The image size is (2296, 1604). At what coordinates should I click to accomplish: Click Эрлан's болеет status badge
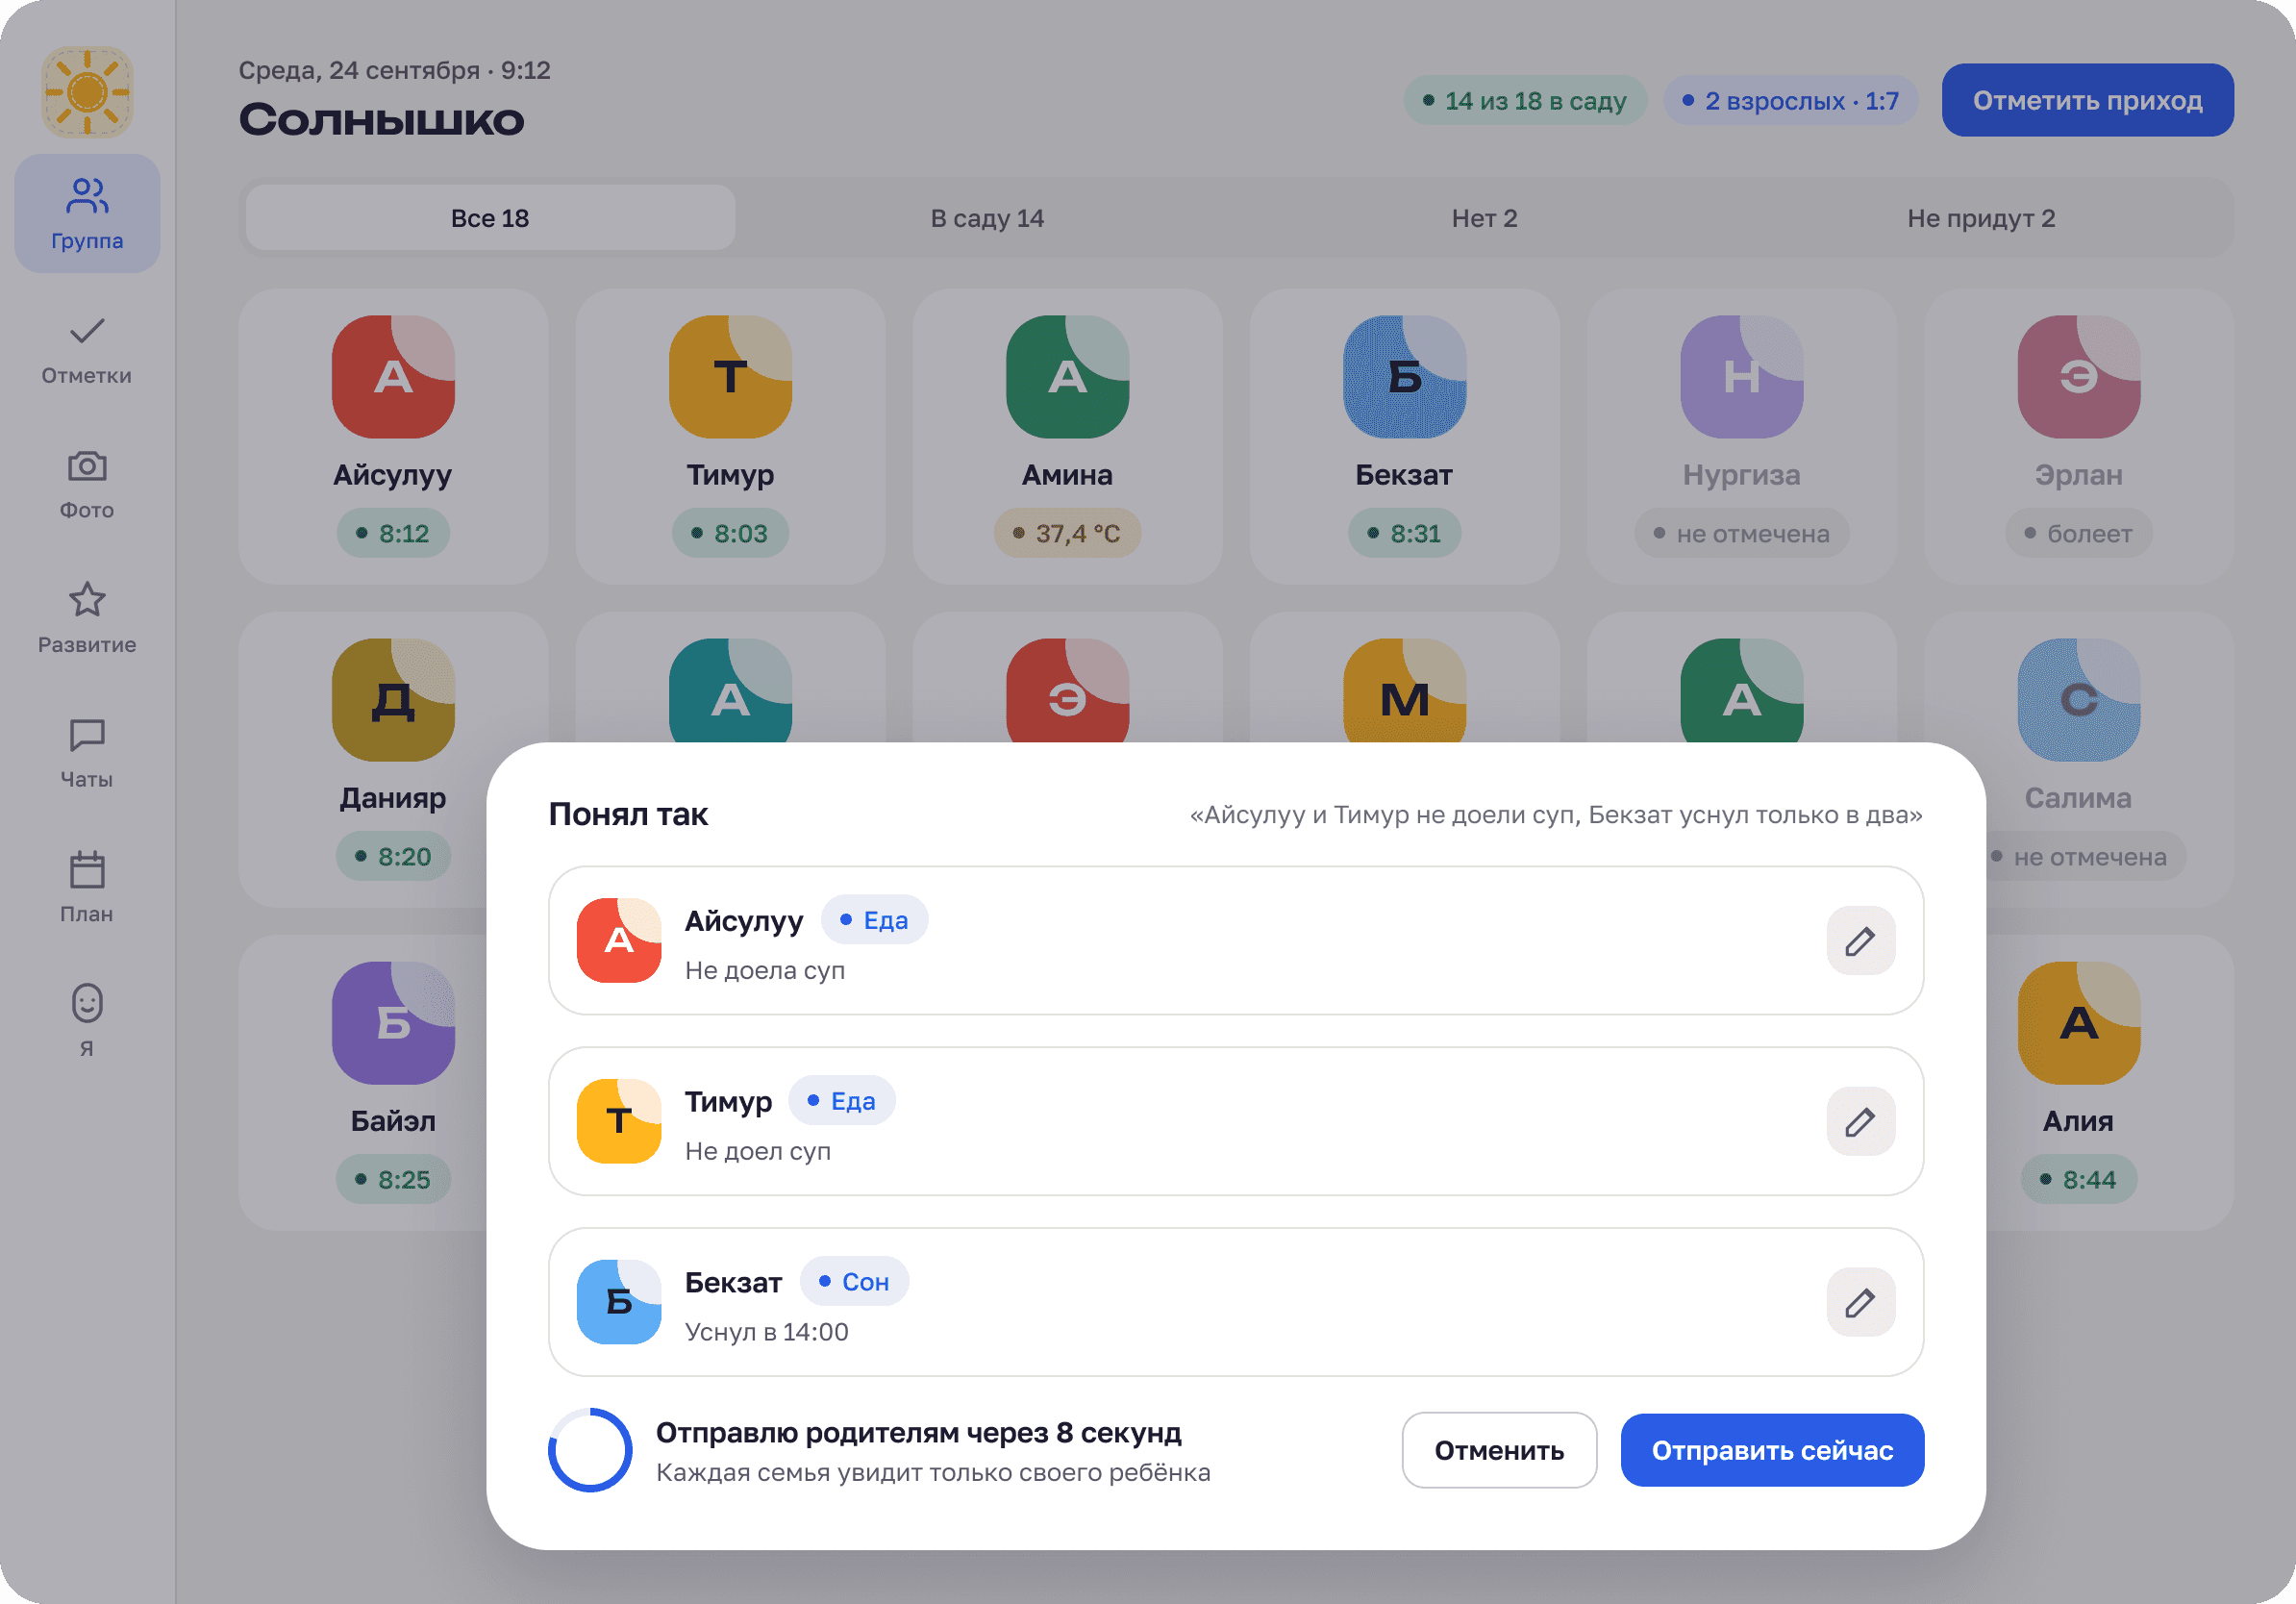(2078, 533)
